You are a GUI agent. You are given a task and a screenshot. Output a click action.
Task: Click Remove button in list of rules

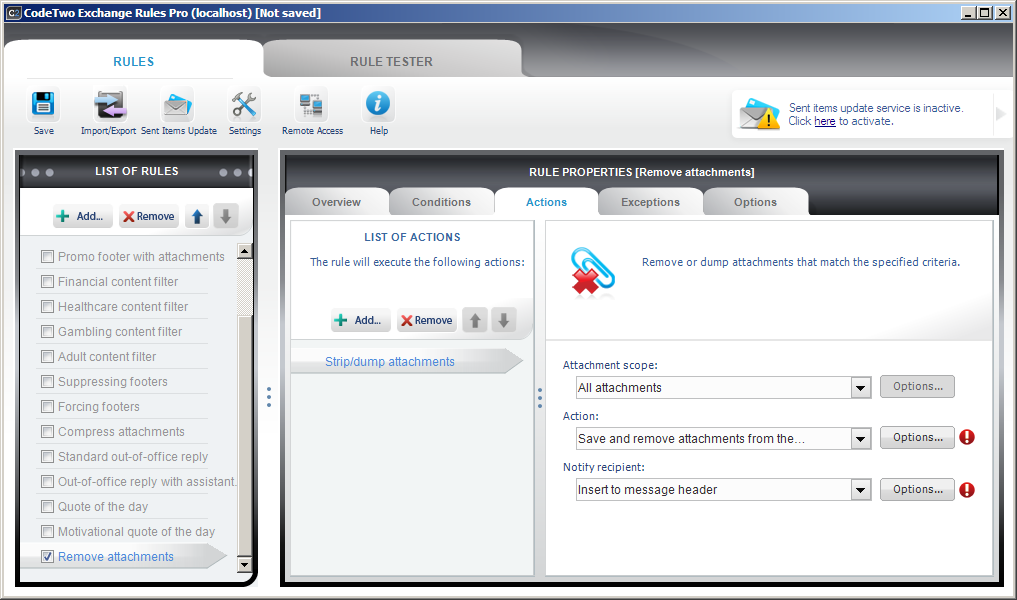click(x=149, y=216)
